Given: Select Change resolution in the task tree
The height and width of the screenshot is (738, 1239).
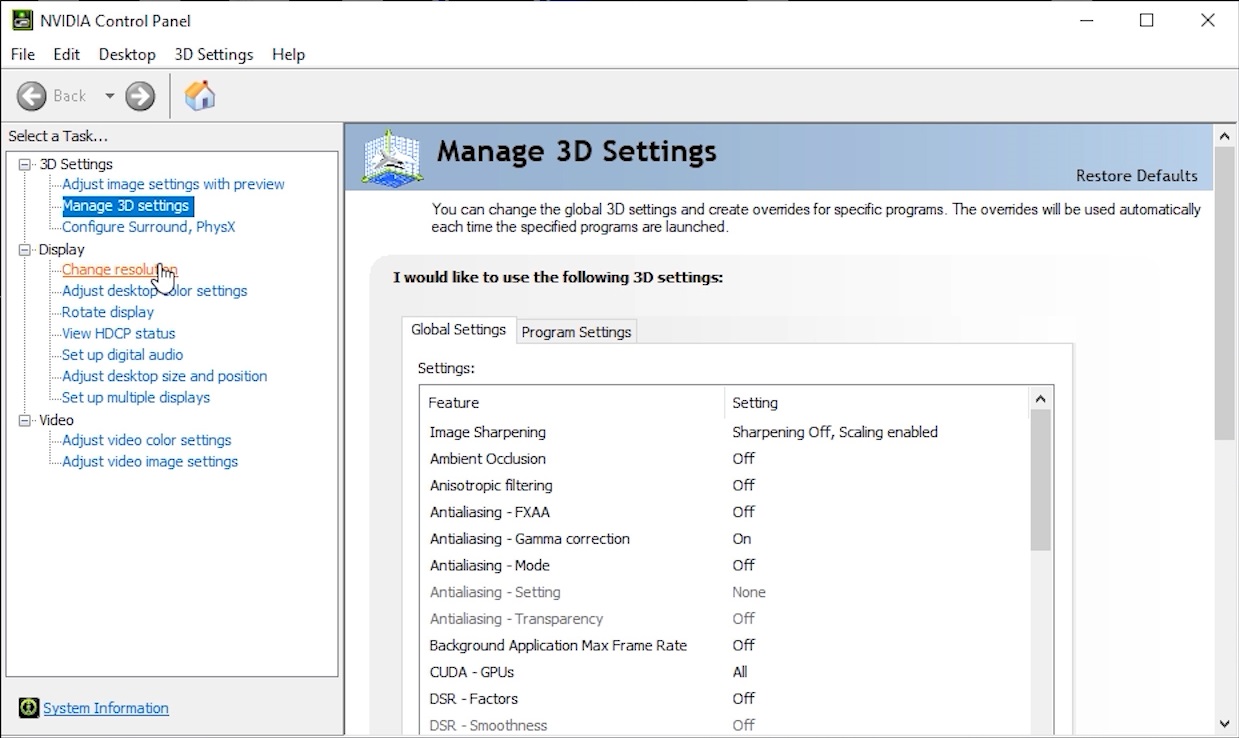Looking at the screenshot, I should tap(119, 270).
